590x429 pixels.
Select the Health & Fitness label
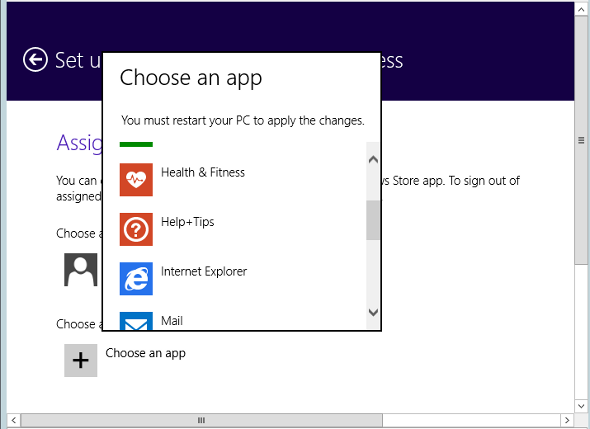(203, 172)
